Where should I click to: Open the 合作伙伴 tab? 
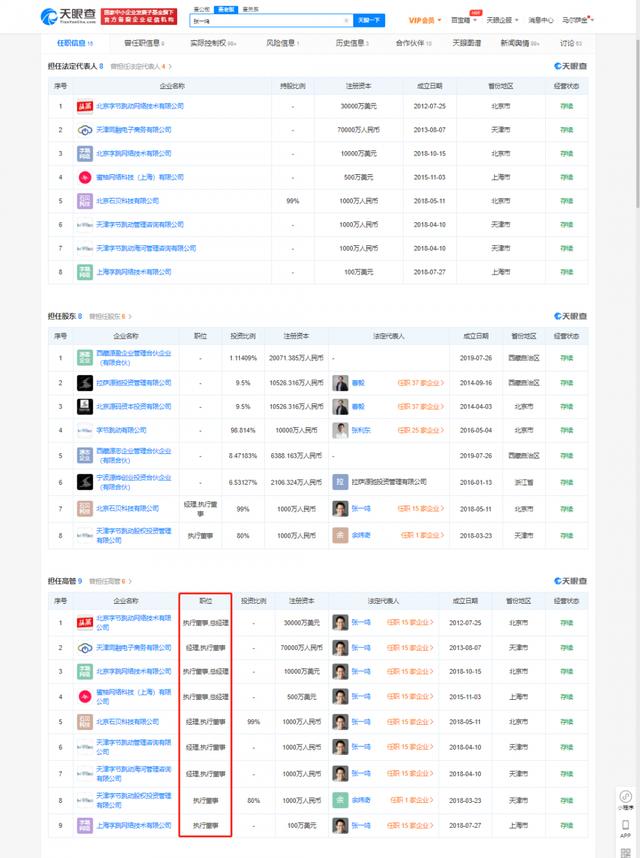(414, 43)
